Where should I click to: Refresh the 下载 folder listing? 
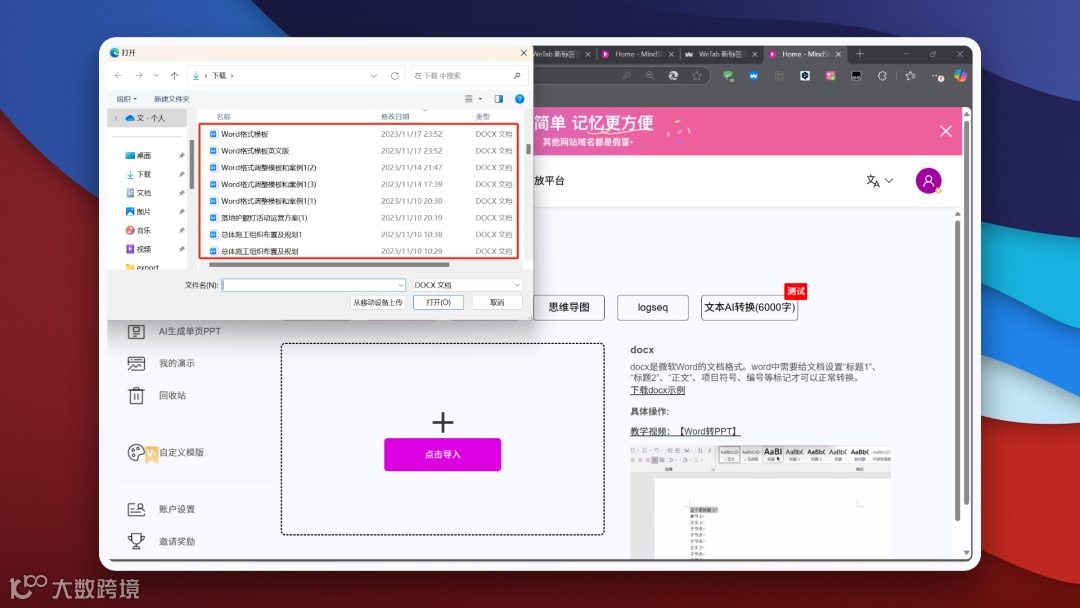[395, 76]
